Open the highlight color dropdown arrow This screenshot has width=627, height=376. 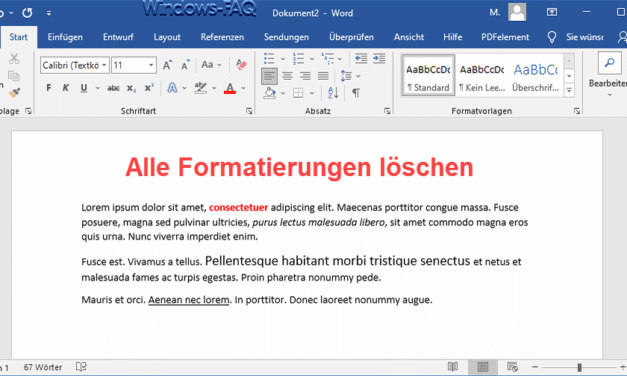[214, 88]
